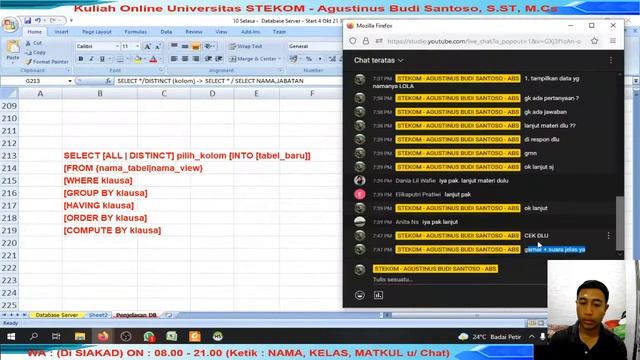Expand the Merge & Center dropdown arrow
The width and height of the screenshot is (640, 360).
[x=280, y=59]
